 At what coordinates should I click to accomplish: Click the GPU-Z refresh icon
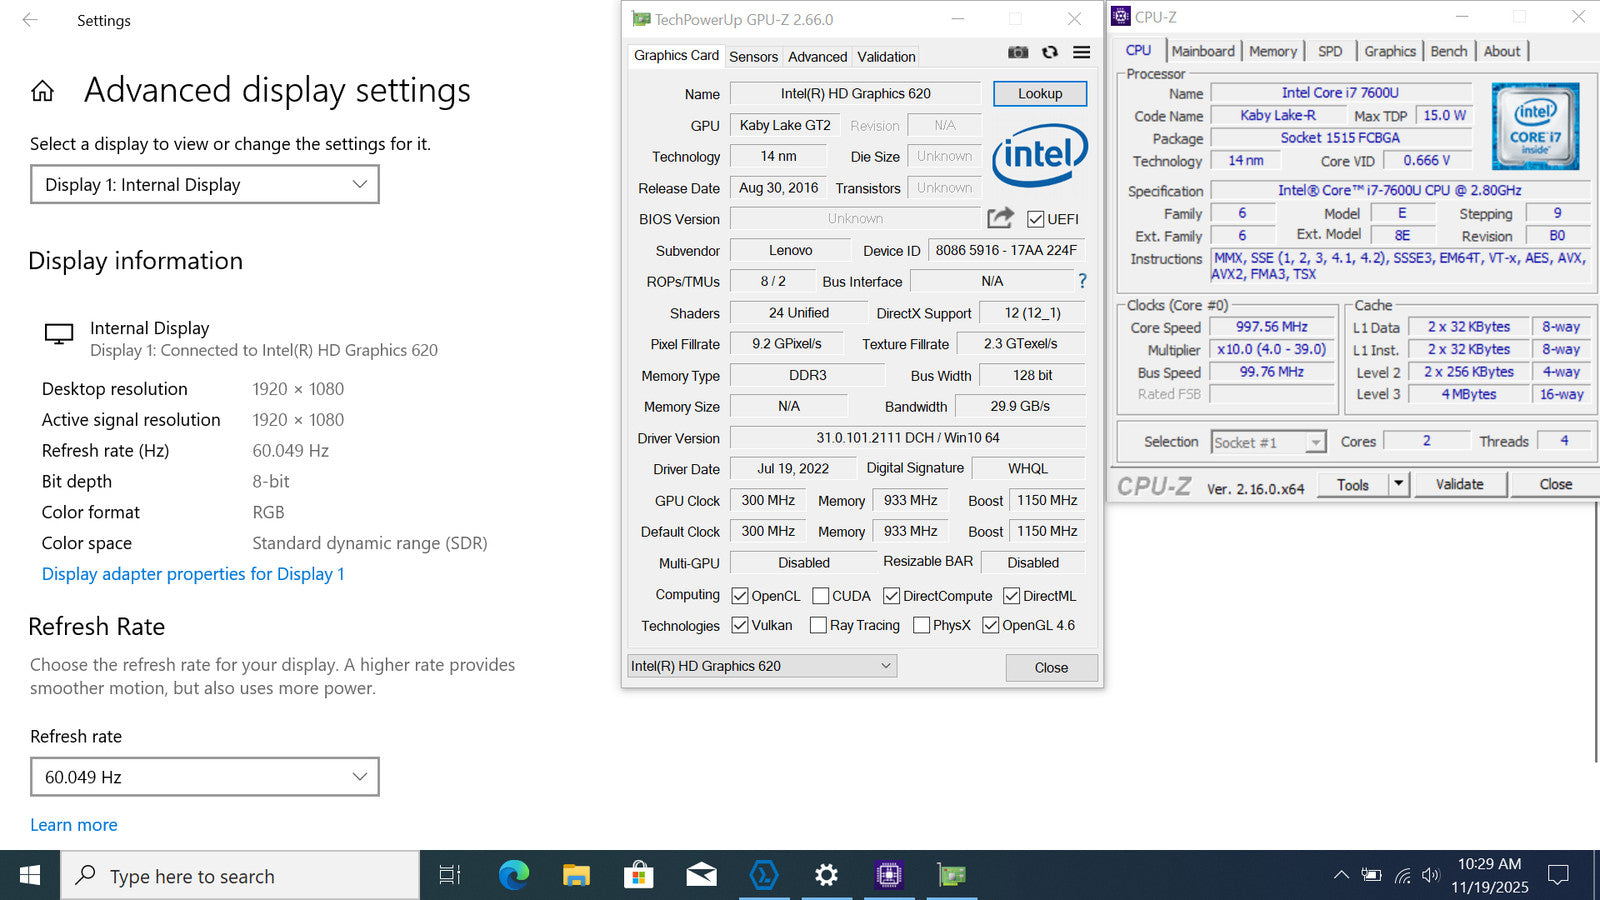pyautogui.click(x=1049, y=53)
